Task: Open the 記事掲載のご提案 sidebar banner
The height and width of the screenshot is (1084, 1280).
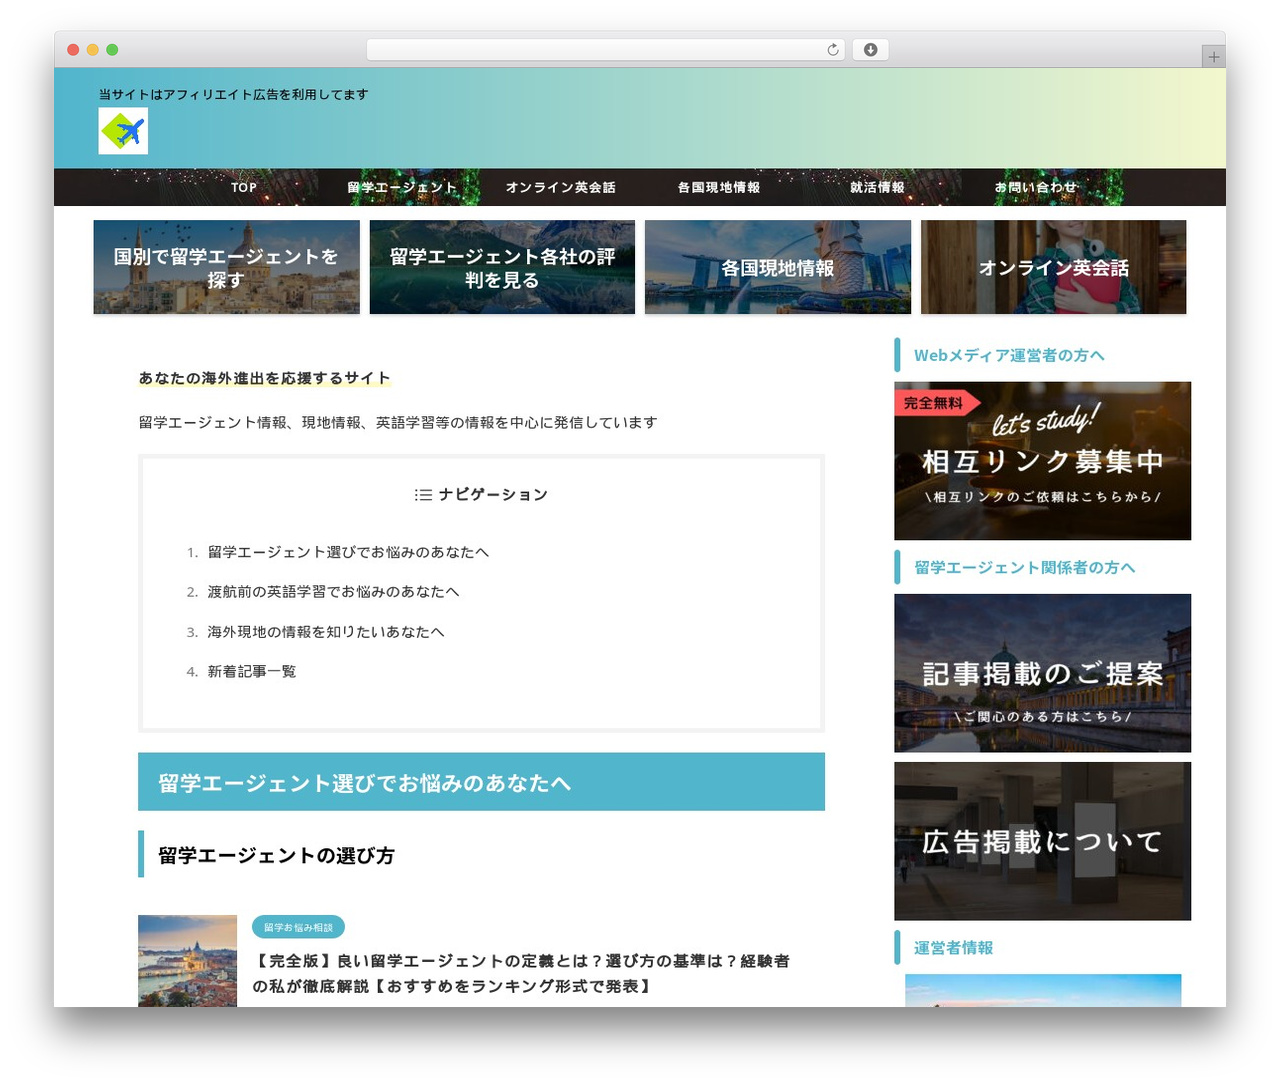Action: click(x=1042, y=673)
